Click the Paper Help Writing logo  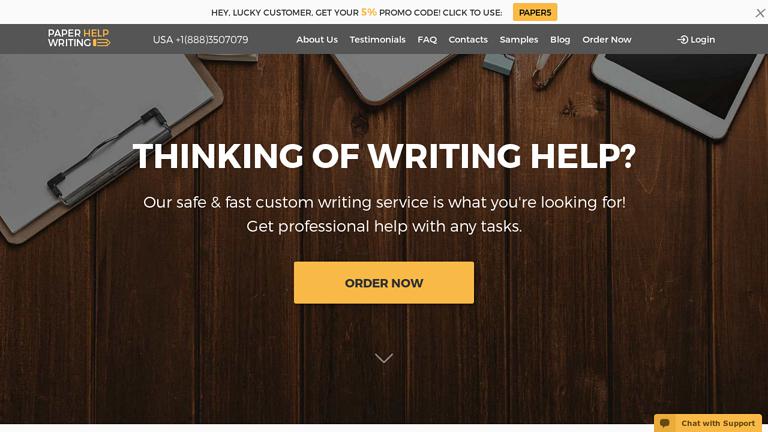point(79,38)
